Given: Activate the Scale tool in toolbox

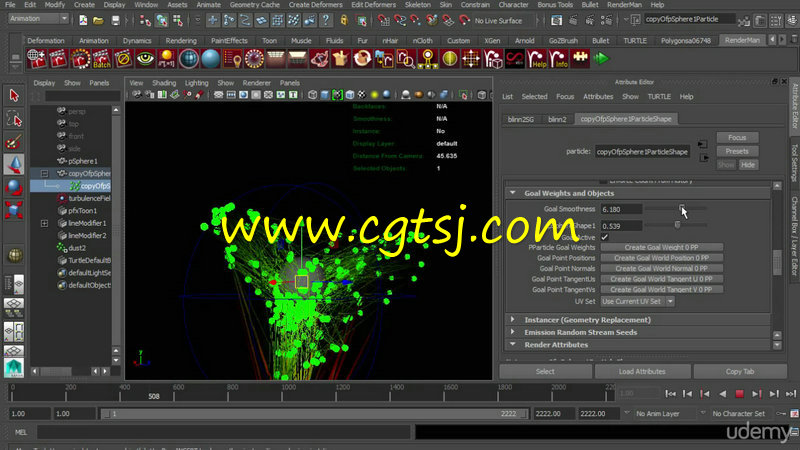Looking at the screenshot, I should [x=14, y=210].
